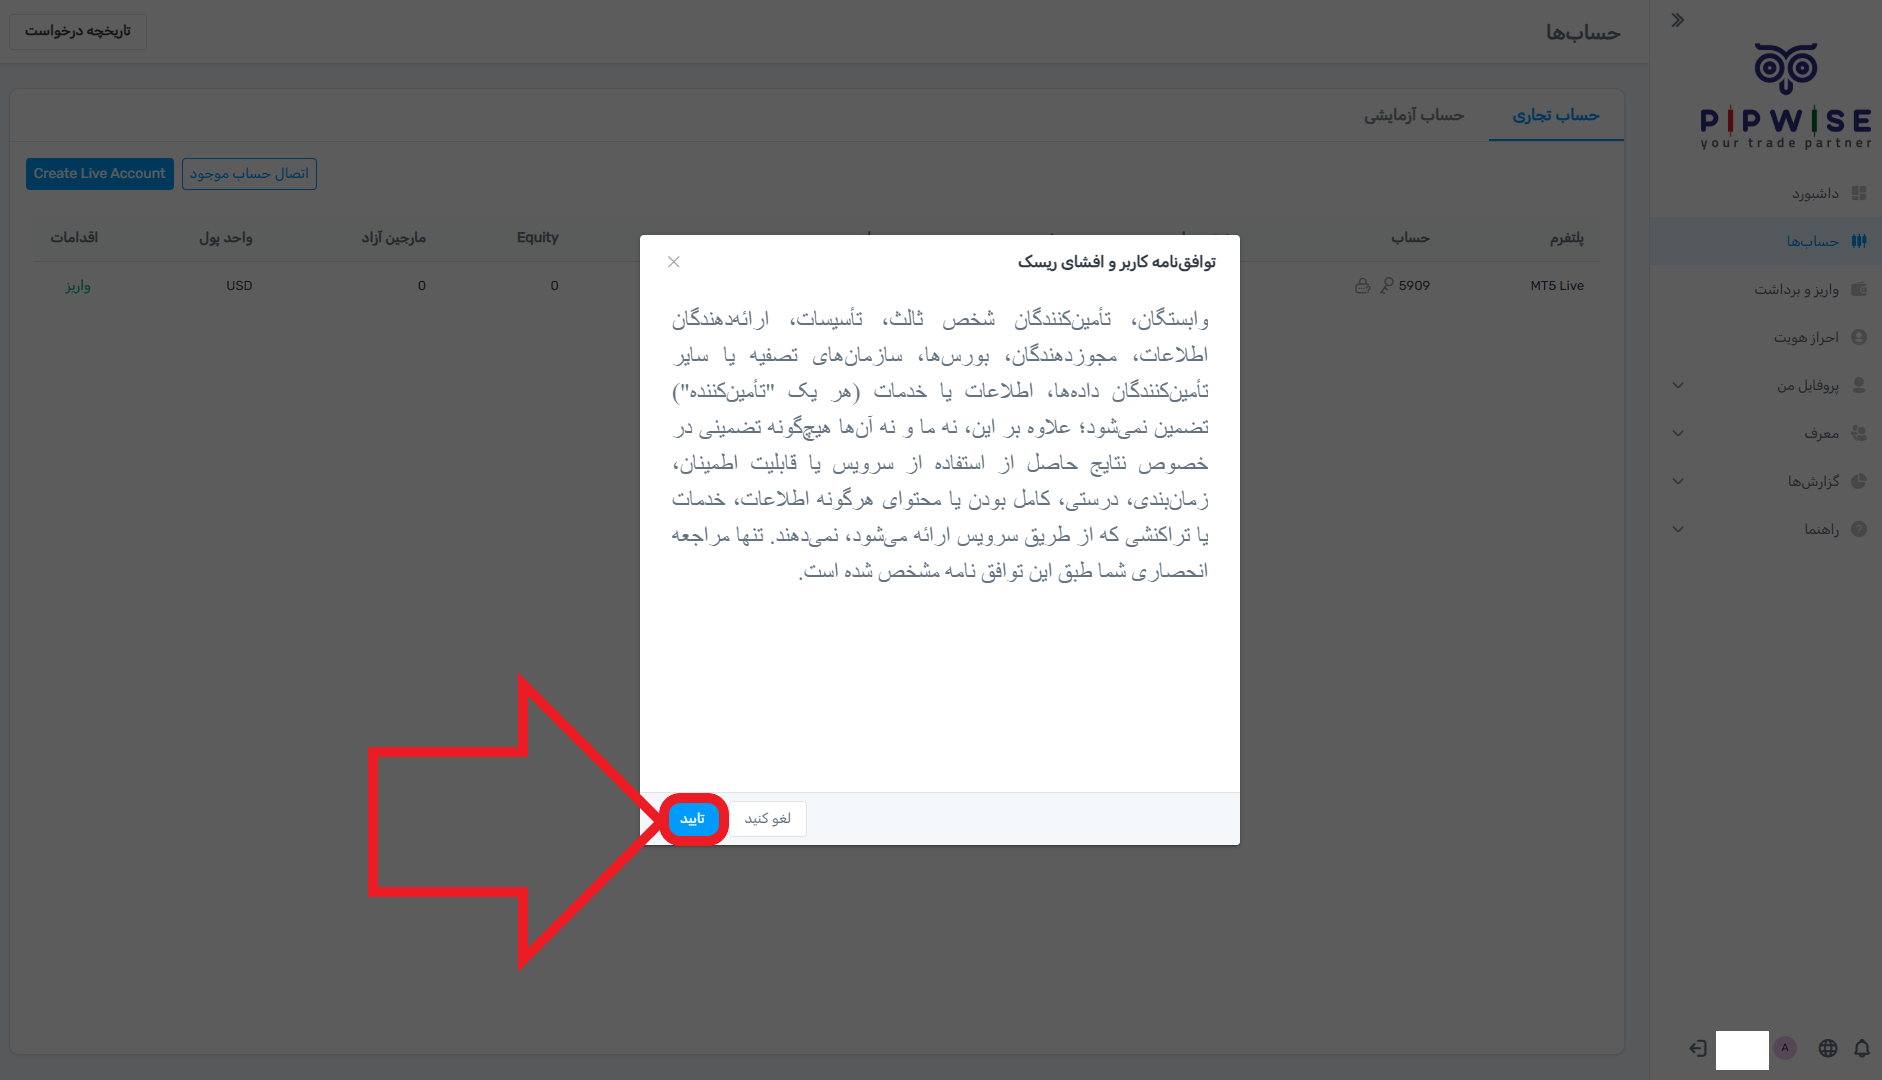Image resolution: width=1882 pixels, height=1080 pixels.
Task: Click the مارجین آزاد column header
Action: click(394, 237)
